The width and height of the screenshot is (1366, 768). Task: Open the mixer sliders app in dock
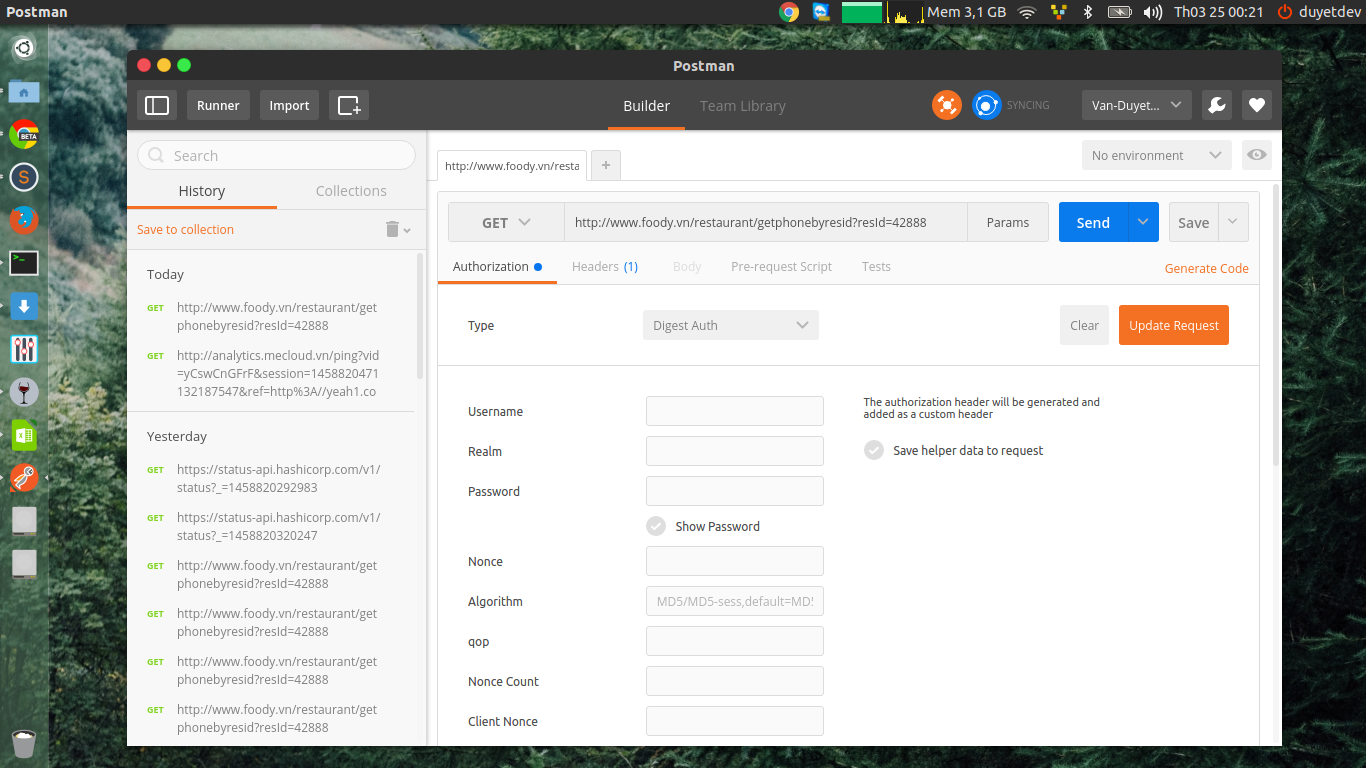[x=24, y=349]
